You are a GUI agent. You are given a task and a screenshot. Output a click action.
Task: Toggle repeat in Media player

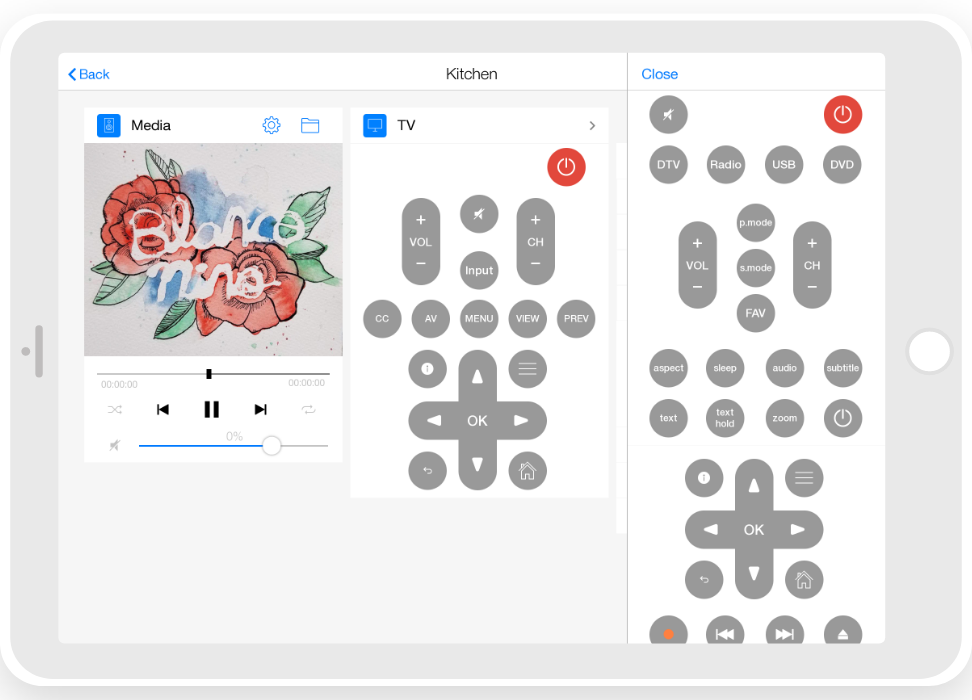[x=308, y=409]
